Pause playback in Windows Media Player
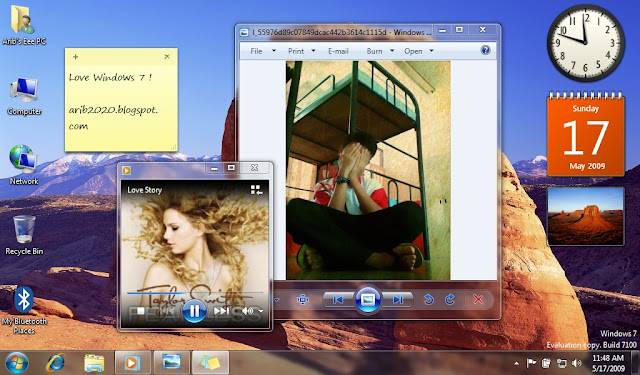 tap(194, 311)
